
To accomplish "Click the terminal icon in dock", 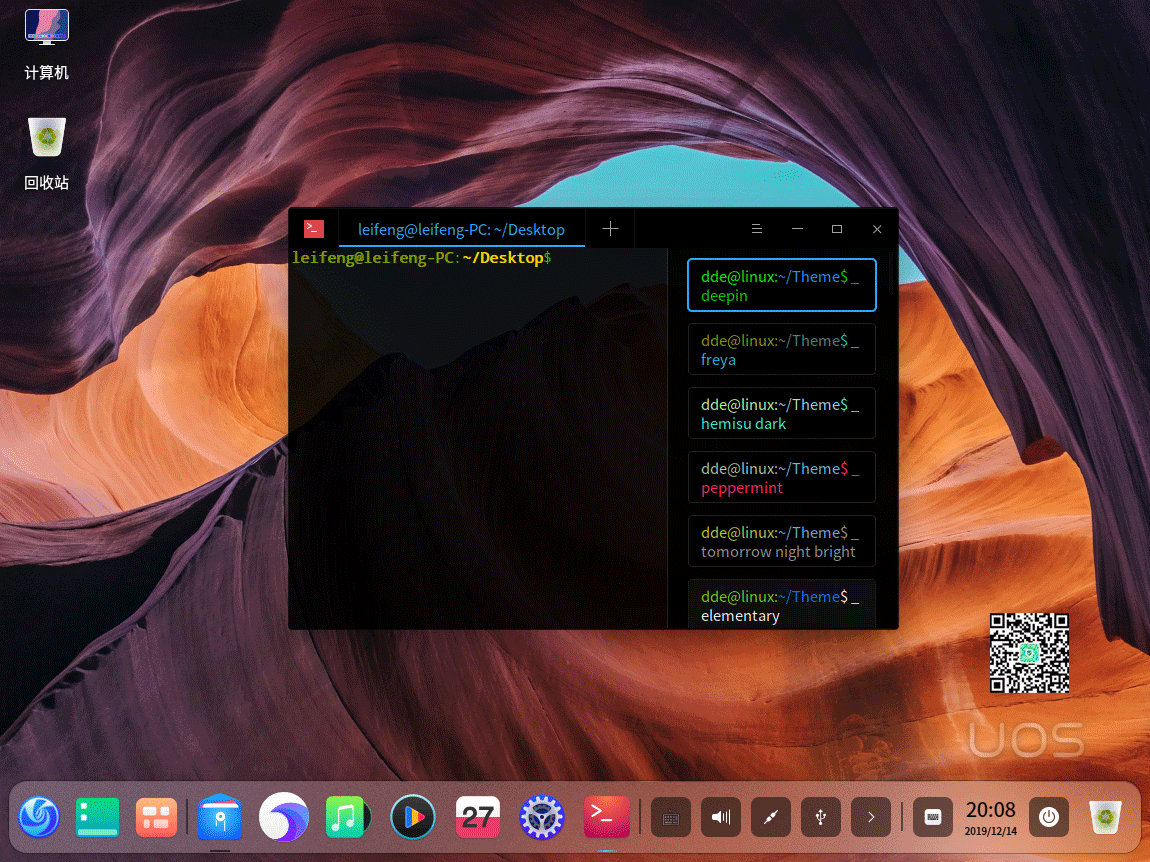I will coord(606,817).
